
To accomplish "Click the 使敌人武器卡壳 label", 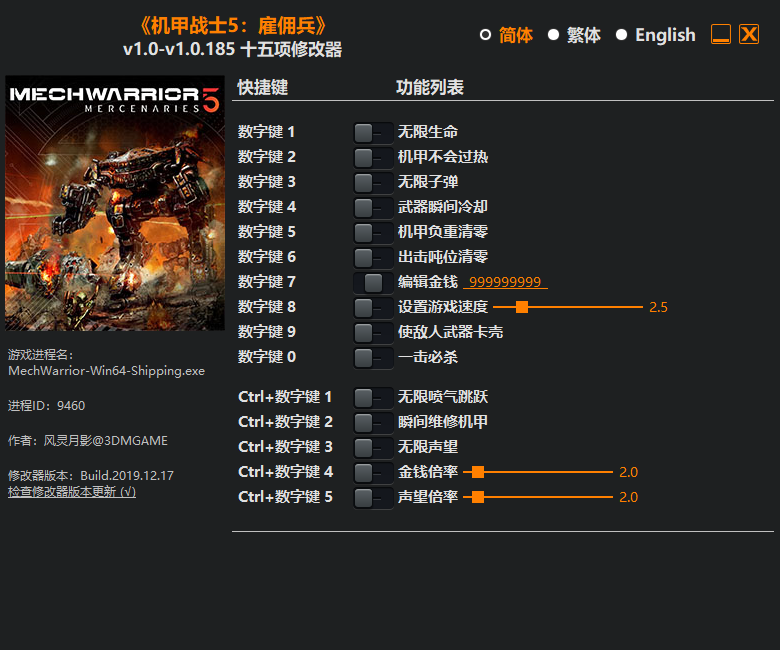I will (x=450, y=332).
